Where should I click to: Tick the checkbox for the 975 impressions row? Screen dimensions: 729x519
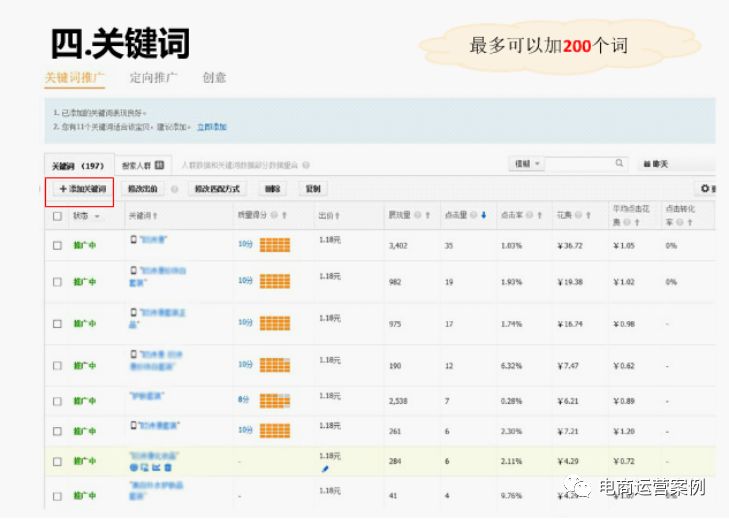57,324
